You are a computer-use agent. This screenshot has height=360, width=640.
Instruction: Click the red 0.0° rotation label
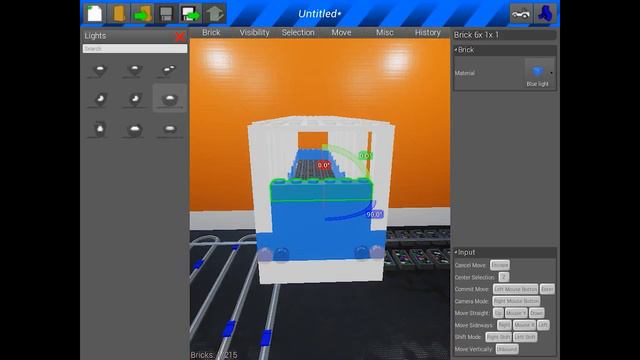(324, 165)
